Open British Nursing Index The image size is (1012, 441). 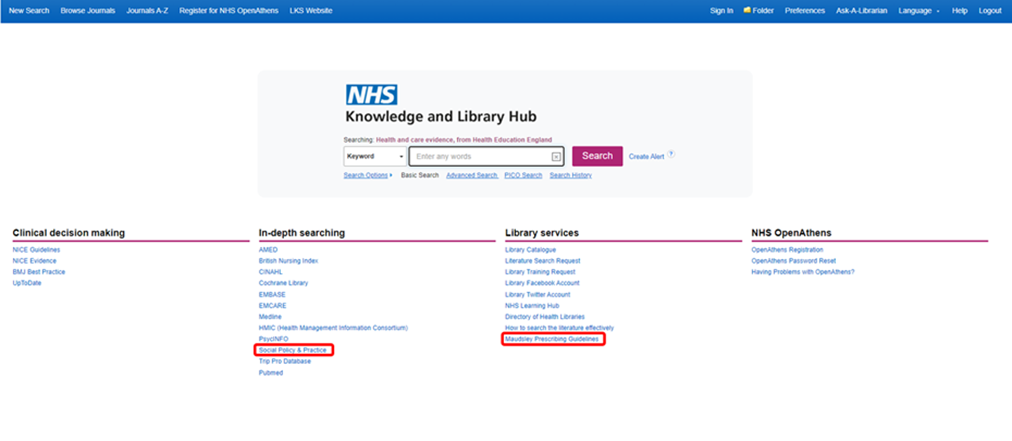pyautogui.click(x=288, y=261)
